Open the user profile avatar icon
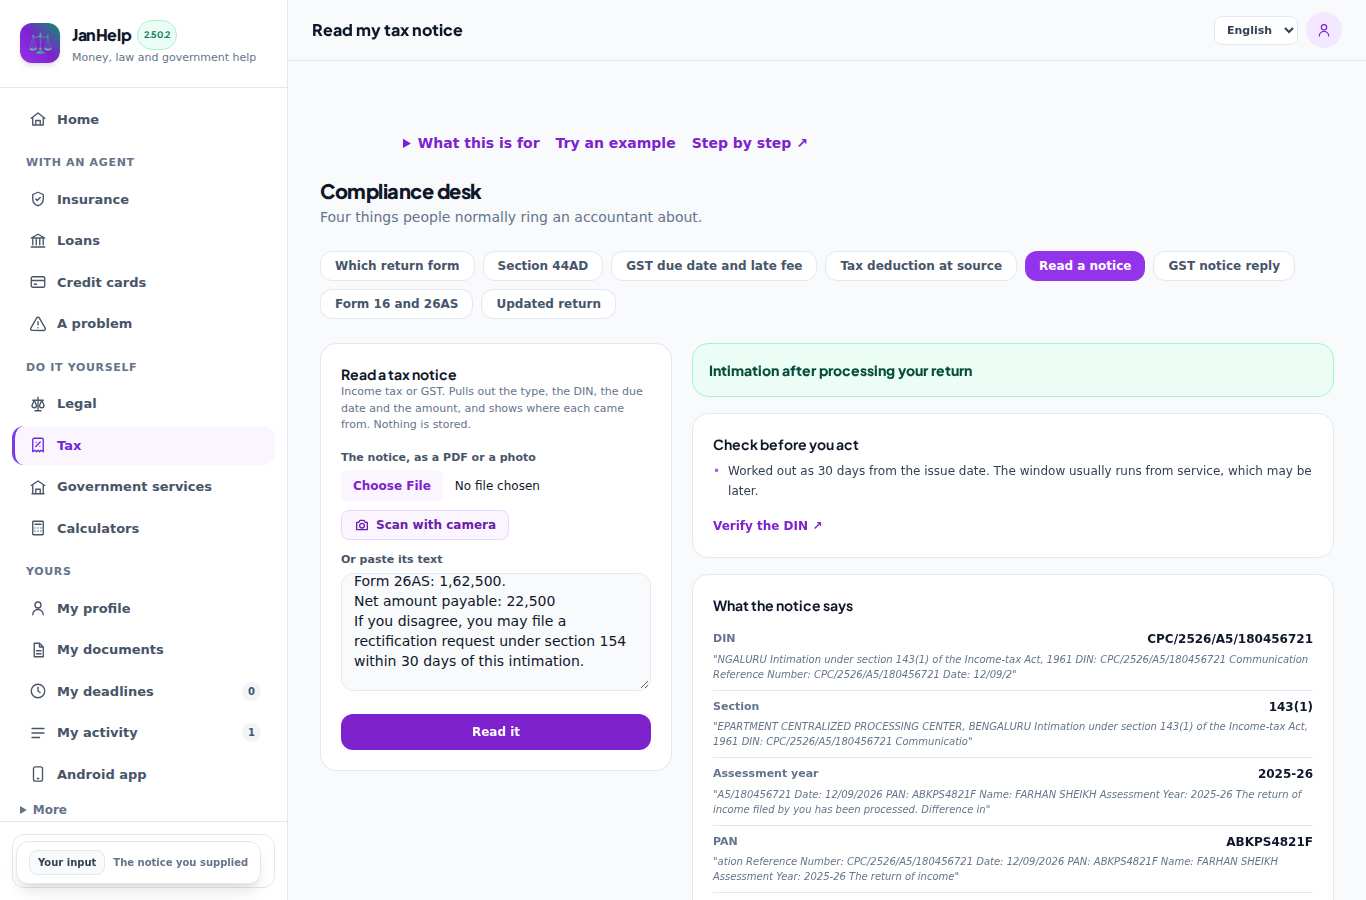Viewport: 1366px width, 900px height. (x=1324, y=30)
